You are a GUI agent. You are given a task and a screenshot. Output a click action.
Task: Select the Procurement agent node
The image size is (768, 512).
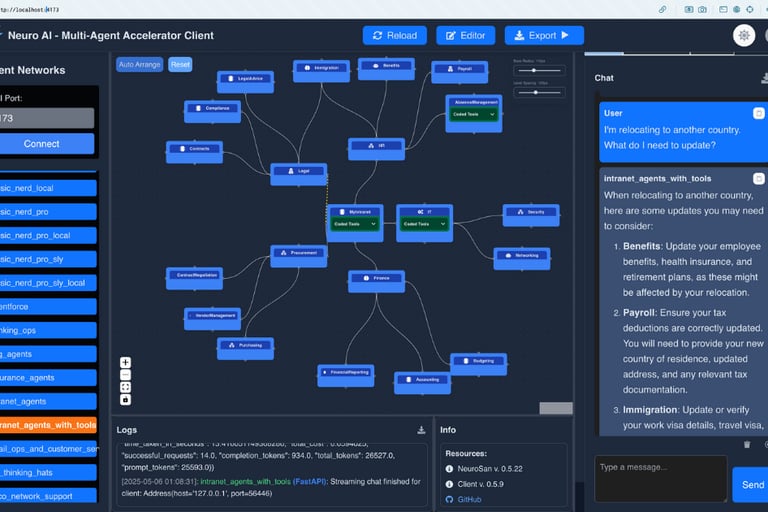[x=299, y=256]
